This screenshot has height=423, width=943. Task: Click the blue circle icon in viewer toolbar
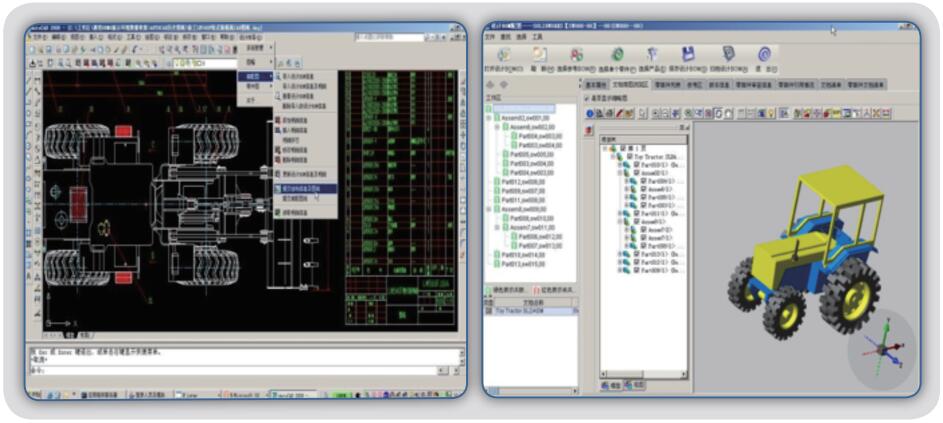590,114
